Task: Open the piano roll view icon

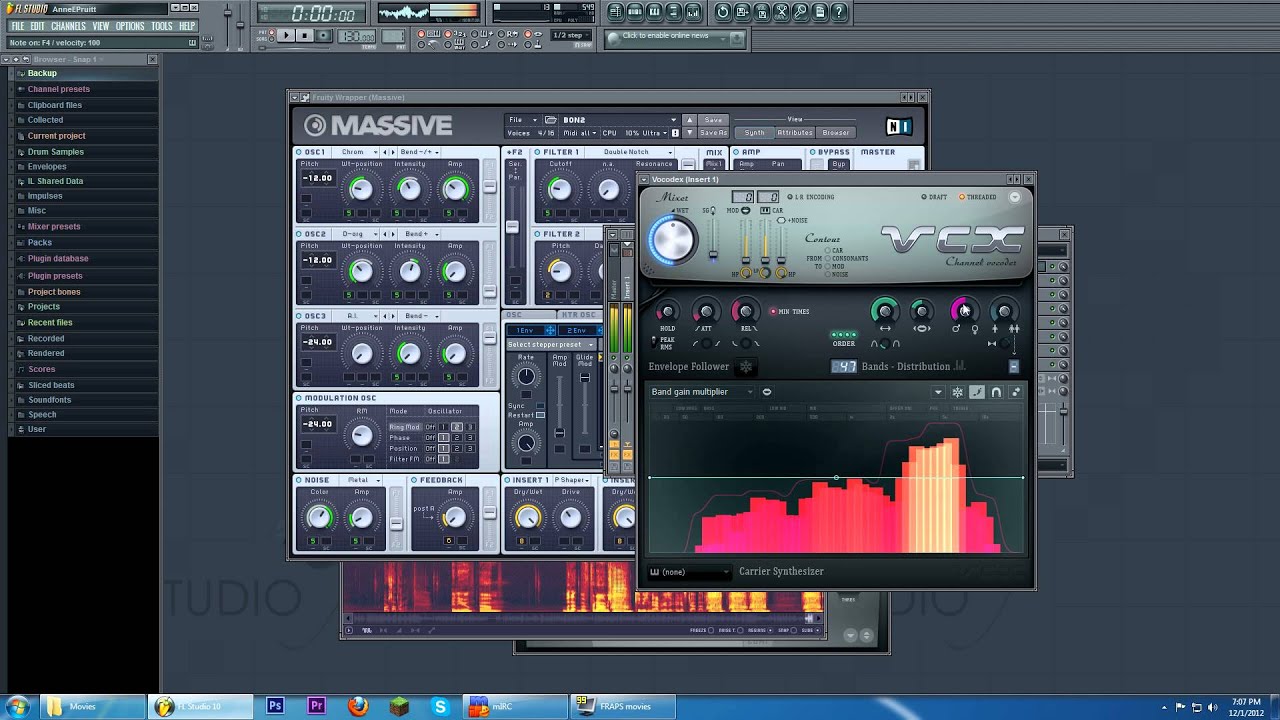Action: 654,12
